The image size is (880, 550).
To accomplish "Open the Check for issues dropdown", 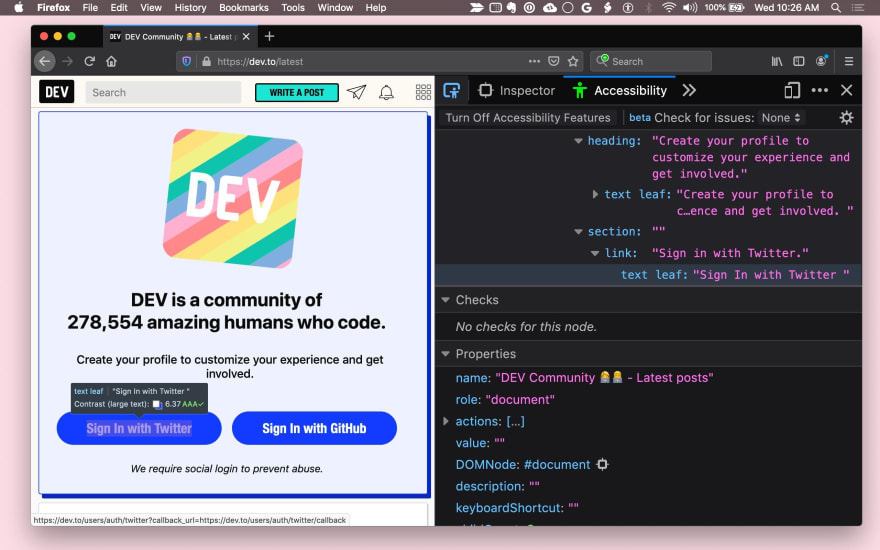I will pos(782,118).
